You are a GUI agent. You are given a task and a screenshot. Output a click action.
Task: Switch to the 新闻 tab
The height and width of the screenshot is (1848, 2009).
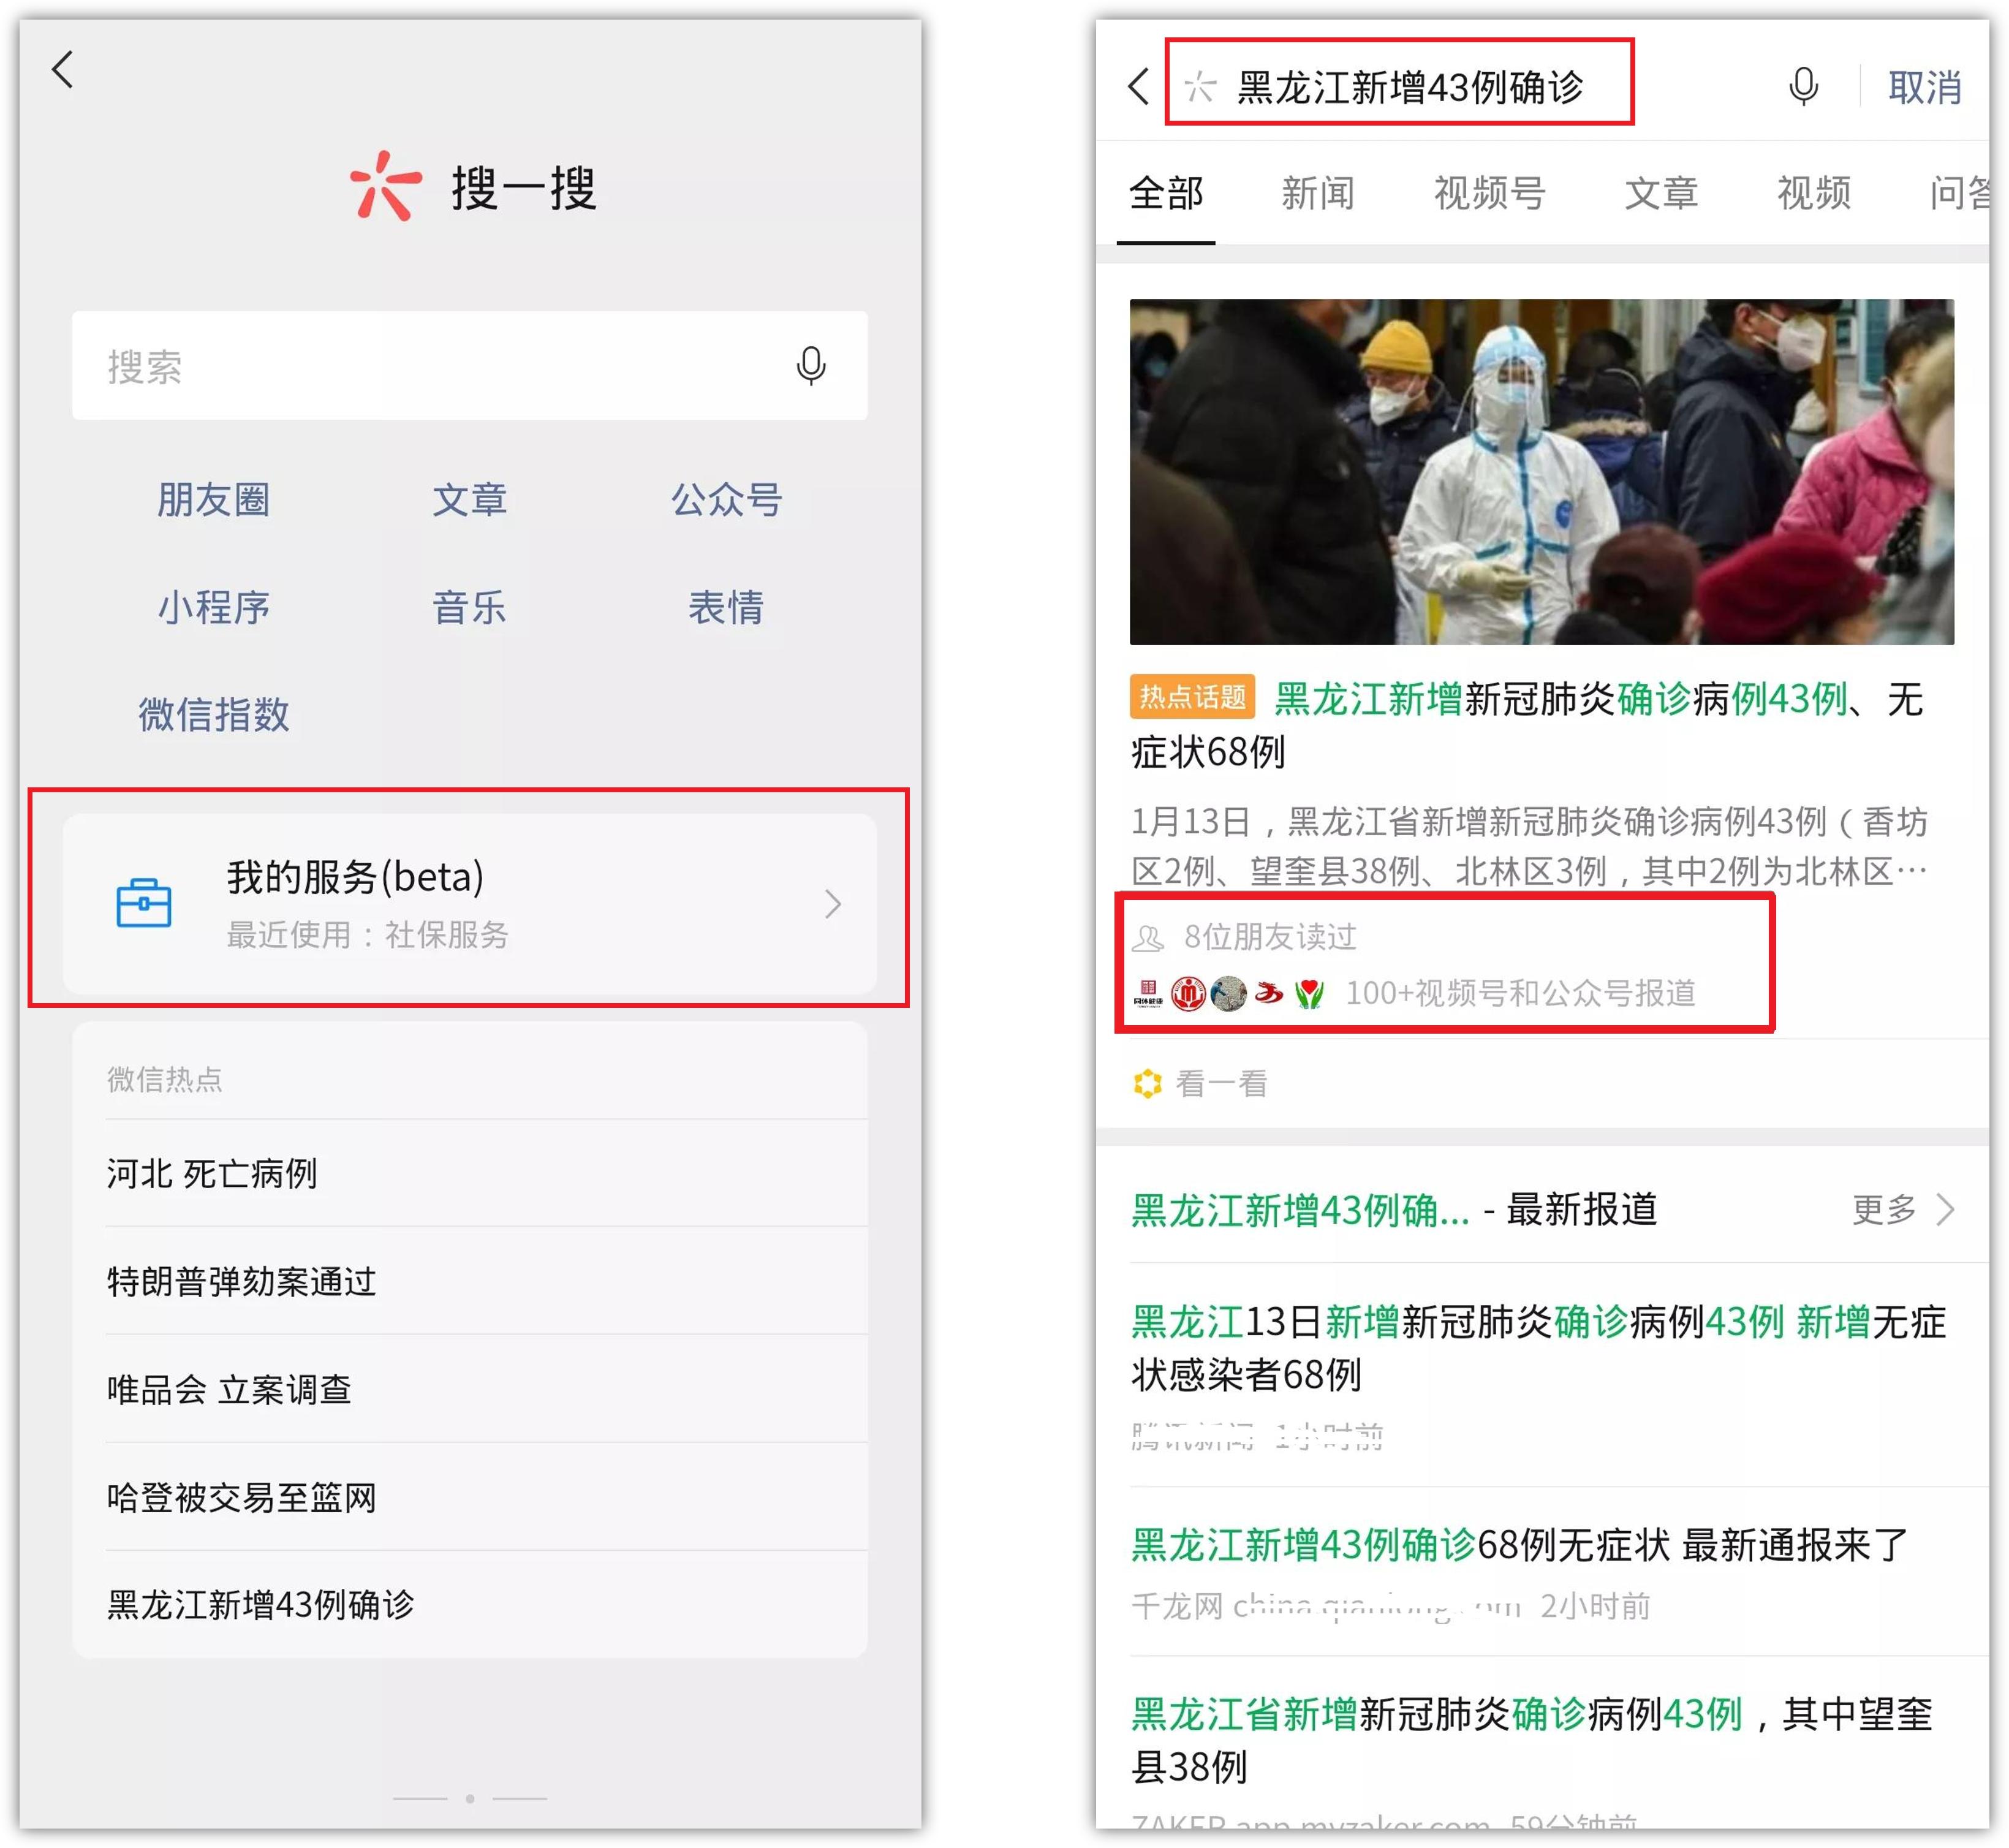[x=1318, y=193]
